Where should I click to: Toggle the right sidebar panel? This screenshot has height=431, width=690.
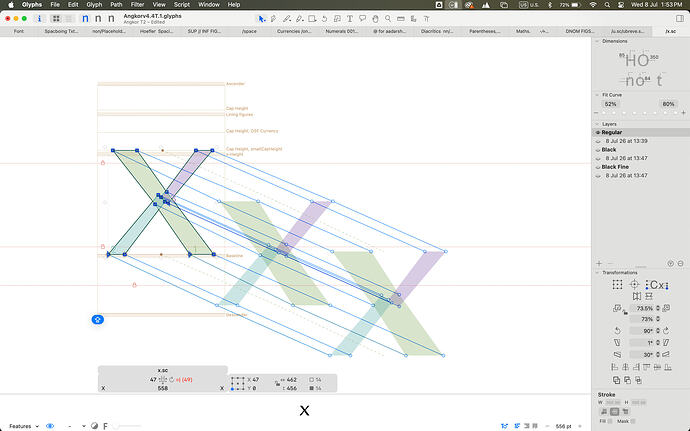click(680, 18)
